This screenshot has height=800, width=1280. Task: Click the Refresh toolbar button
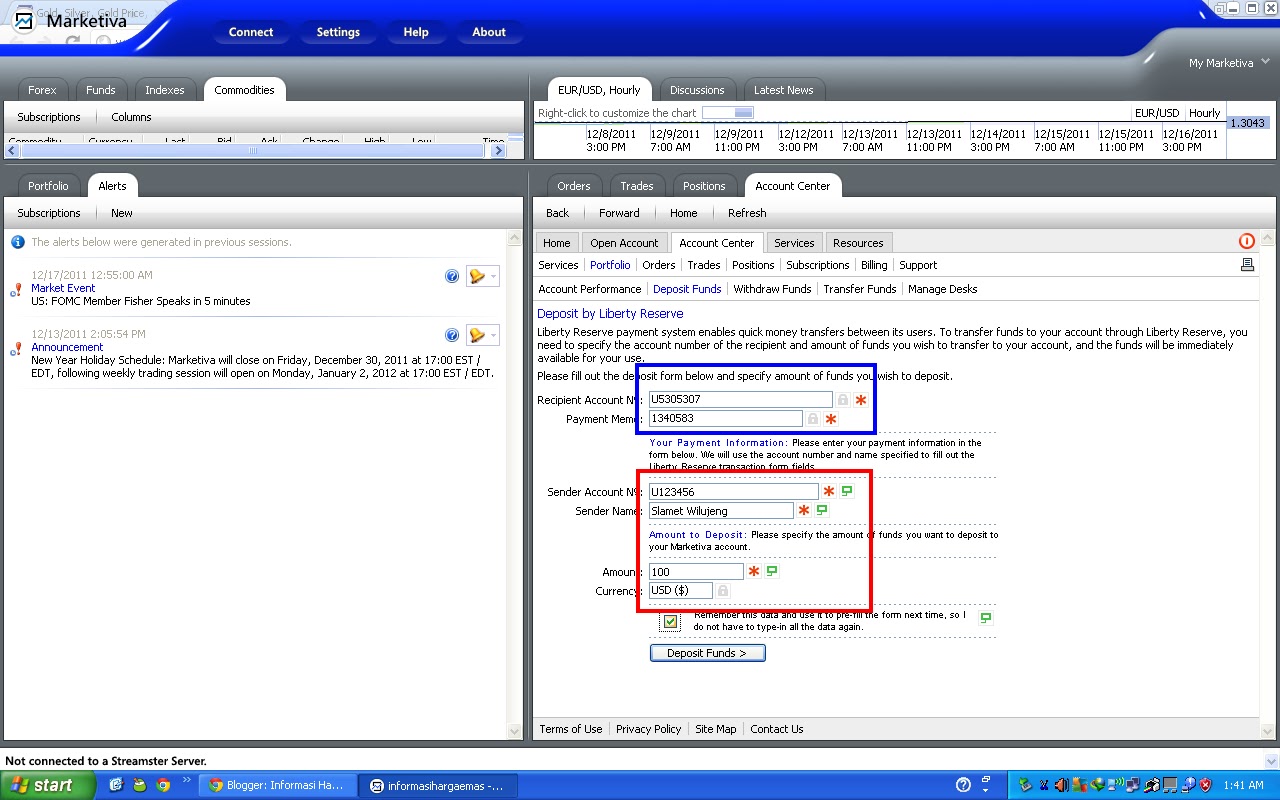click(747, 213)
